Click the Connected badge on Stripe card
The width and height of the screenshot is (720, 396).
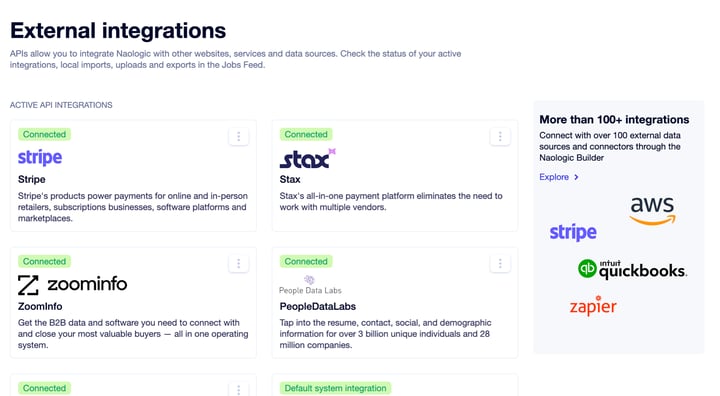point(45,134)
